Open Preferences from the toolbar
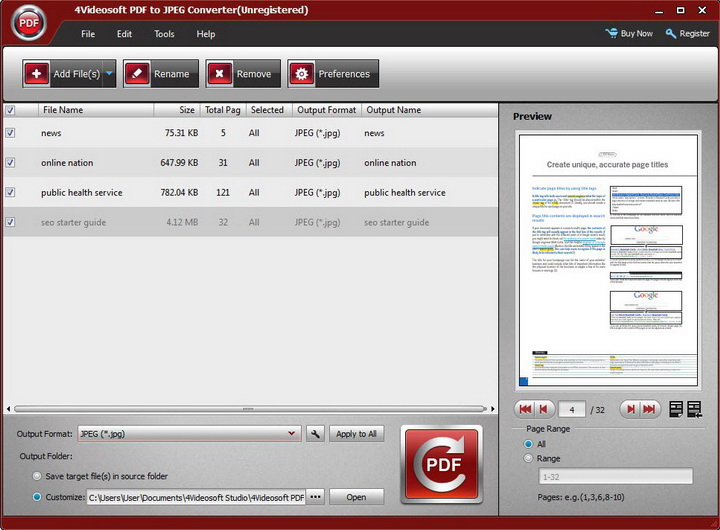Screen dimensions: 720x530 point(333,73)
